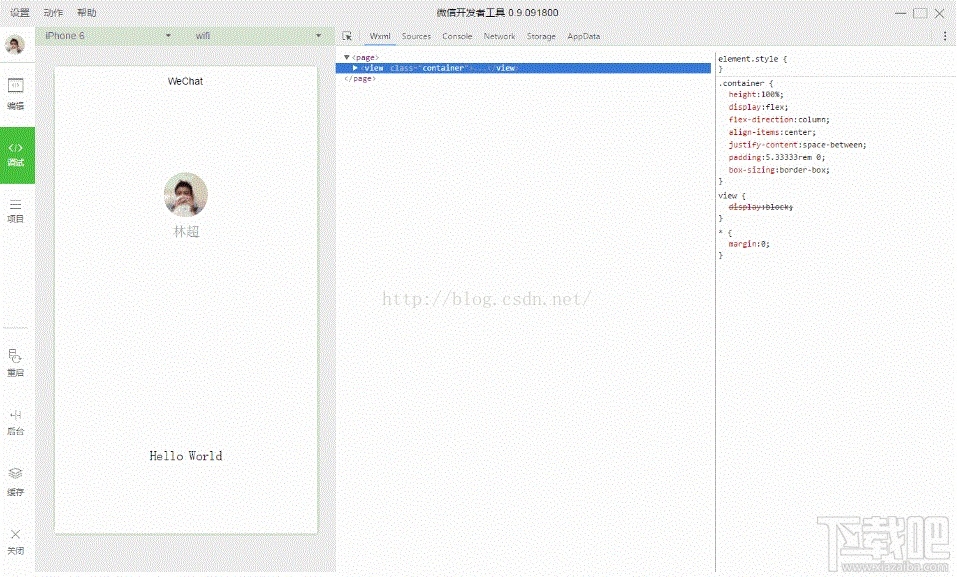Collapse the <page> tree node
This screenshot has height=577, width=957.
347,57
